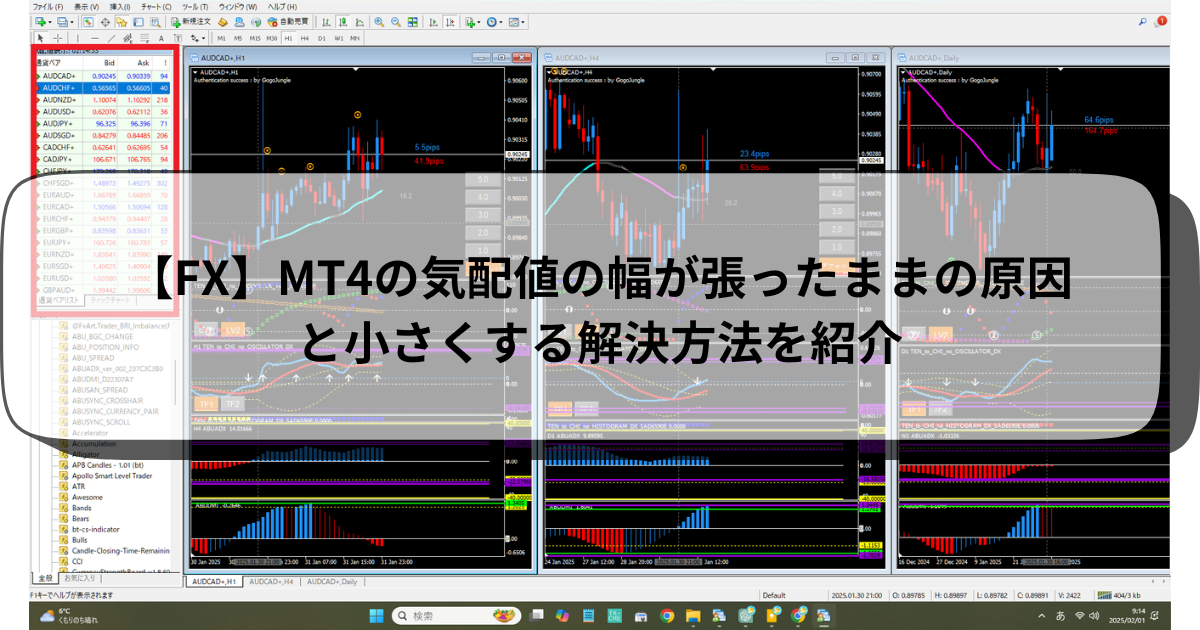Select the AUDCHF+ row in Market Watch

(104, 88)
